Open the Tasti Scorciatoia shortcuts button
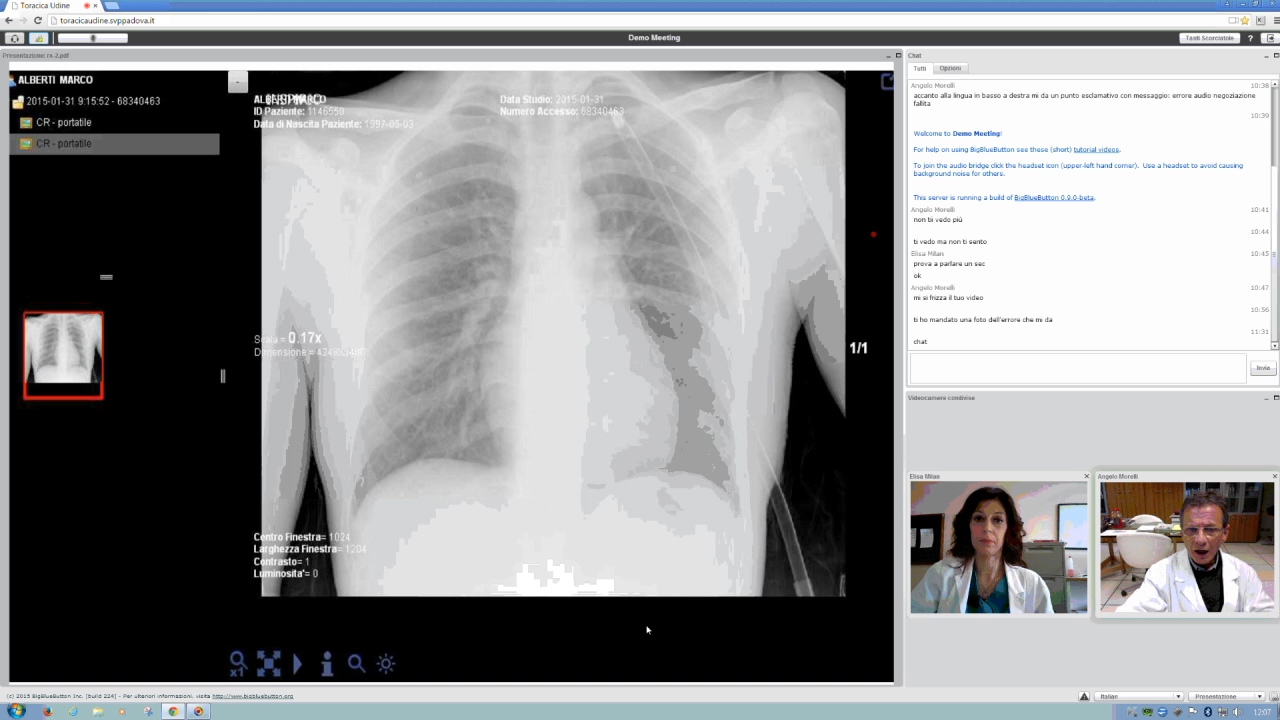 [x=1210, y=38]
